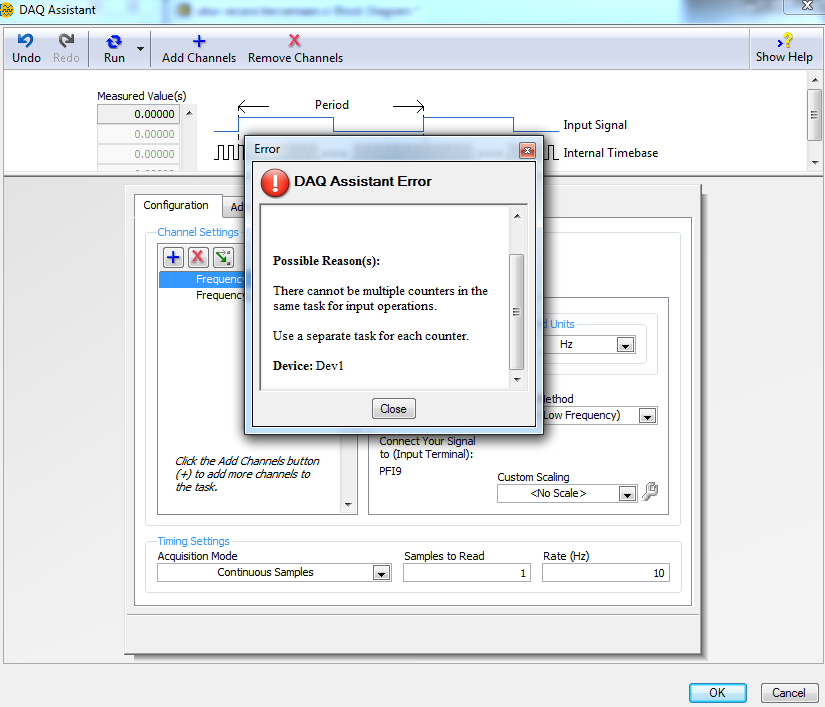Add a channel using the blue plus icon
Viewport: 825px width, 707px height.
click(172, 257)
